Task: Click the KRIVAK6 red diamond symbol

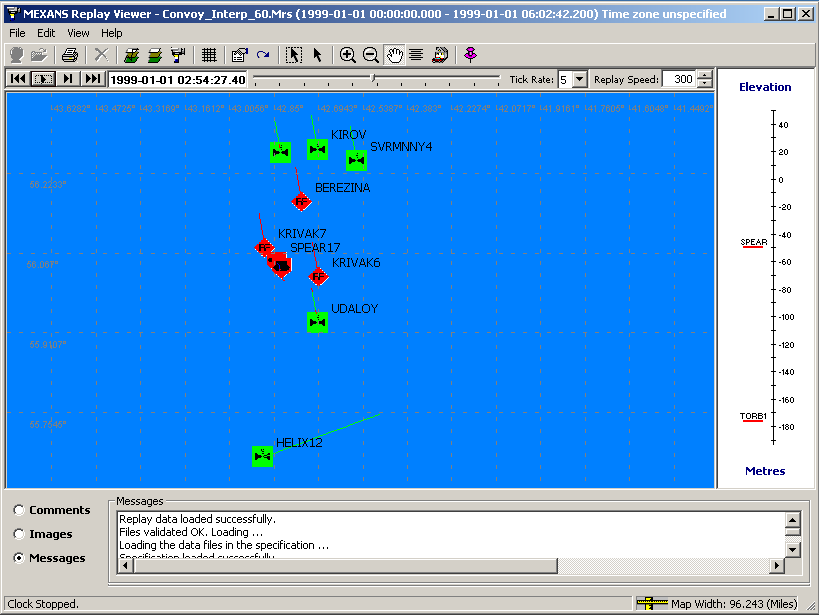Action: tap(318, 276)
